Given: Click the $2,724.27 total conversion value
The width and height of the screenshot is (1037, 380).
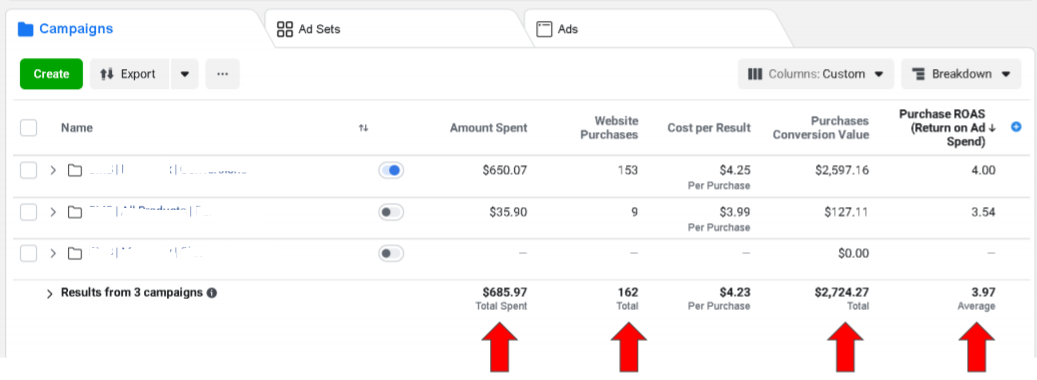Looking at the screenshot, I should click(842, 292).
